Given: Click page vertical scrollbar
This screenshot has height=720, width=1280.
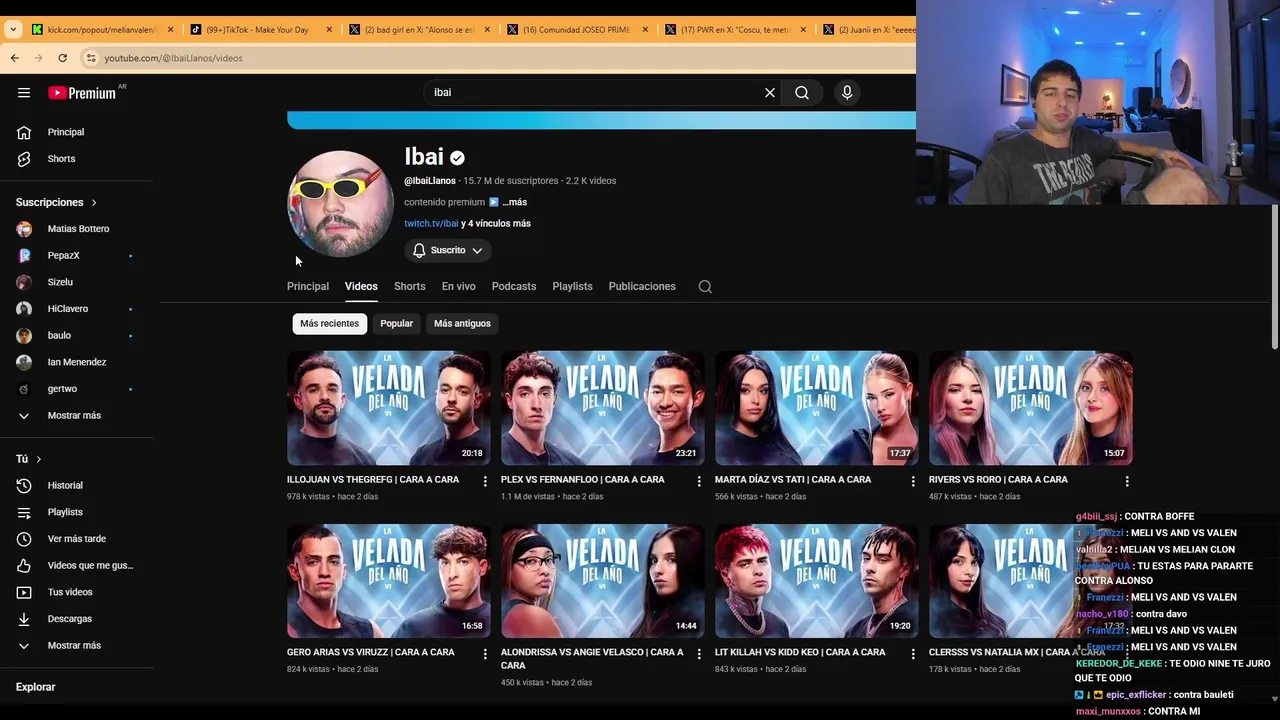Looking at the screenshot, I should tap(1274, 278).
